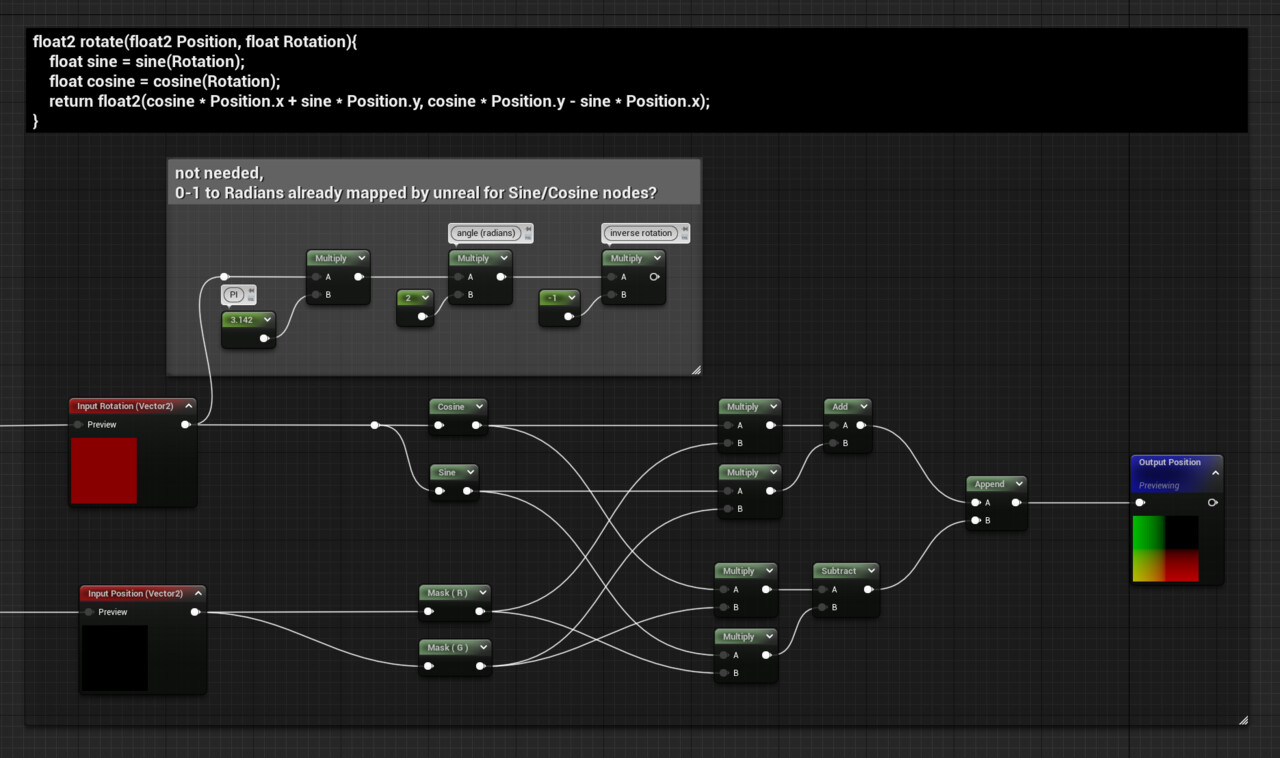Select the 3.142 constant node

(247, 319)
